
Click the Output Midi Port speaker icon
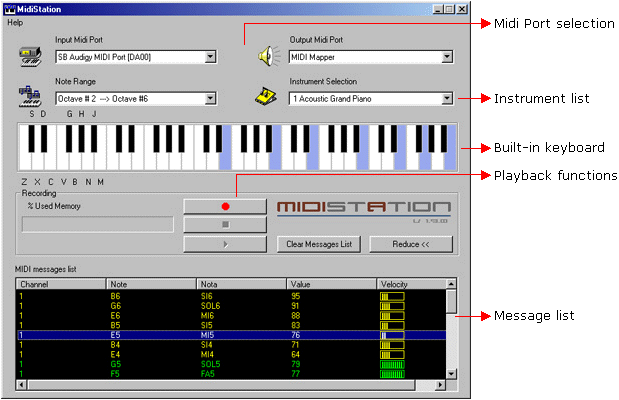coord(266,55)
